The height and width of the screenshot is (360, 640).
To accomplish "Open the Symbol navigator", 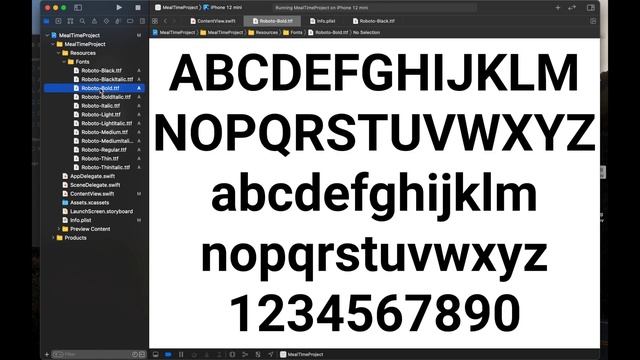I will [70, 21].
